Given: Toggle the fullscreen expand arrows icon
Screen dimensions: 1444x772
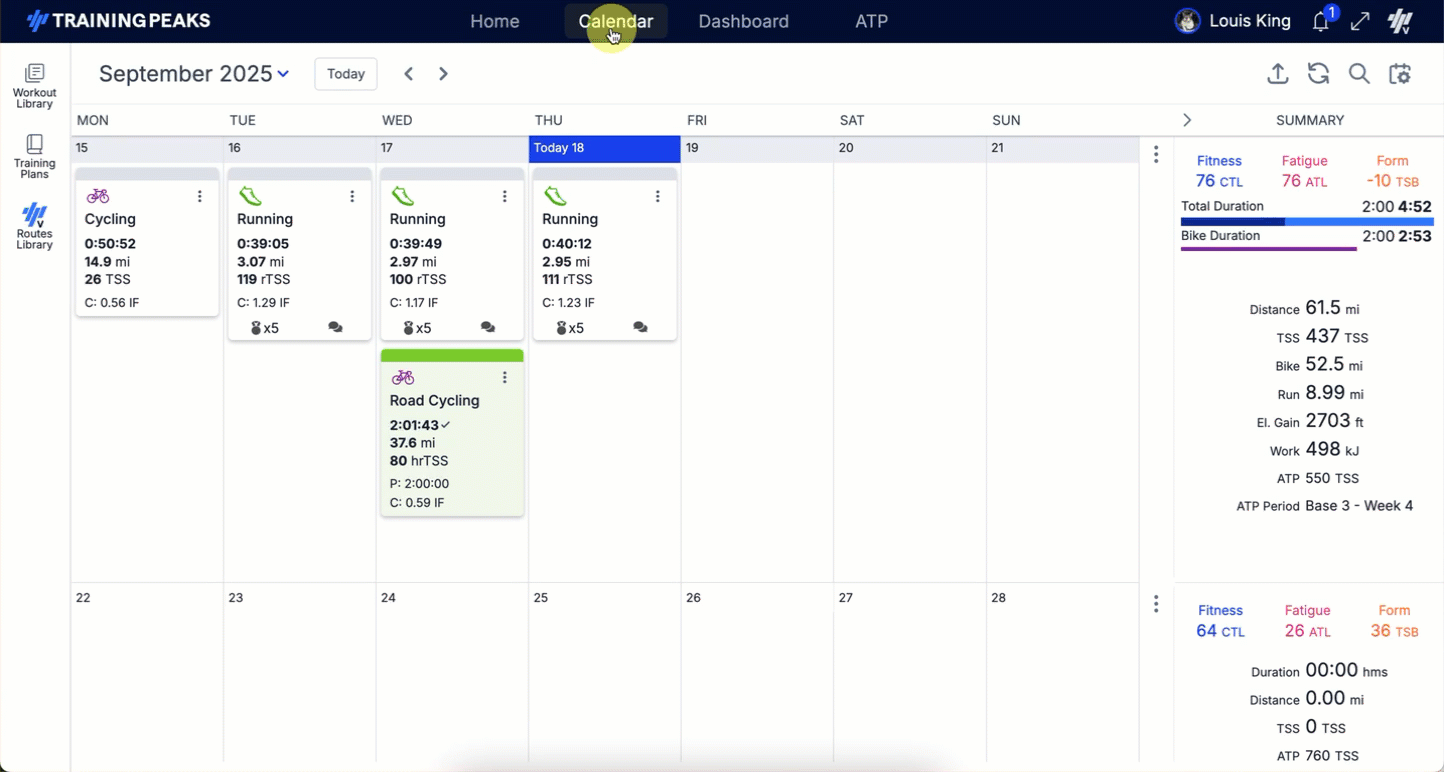Looking at the screenshot, I should click(x=1360, y=21).
